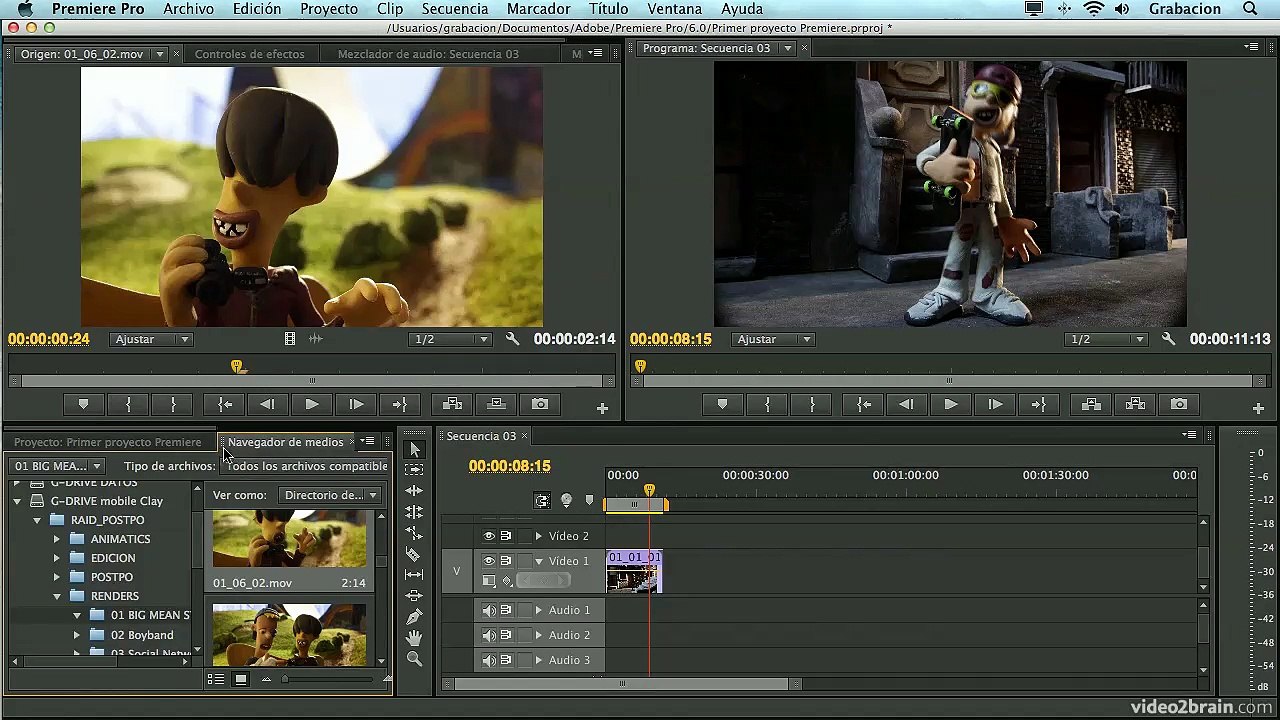Select the Pen tool in the tools panel
Viewport: 1280px width, 720px height.
(x=414, y=616)
